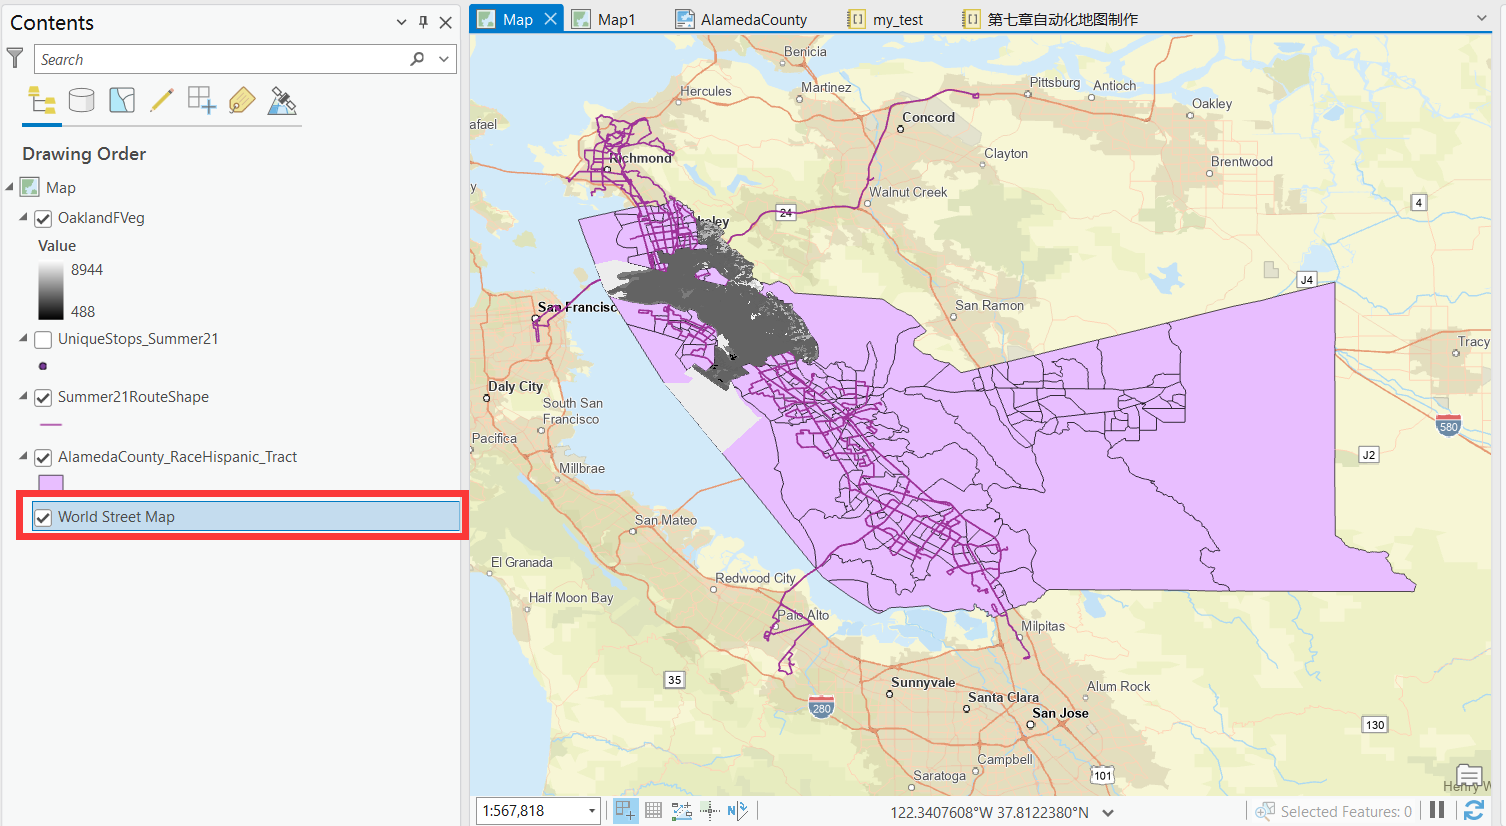Toggle the grid icon in status bar
This screenshot has height=826, width=1506.
tap(654, 811)
